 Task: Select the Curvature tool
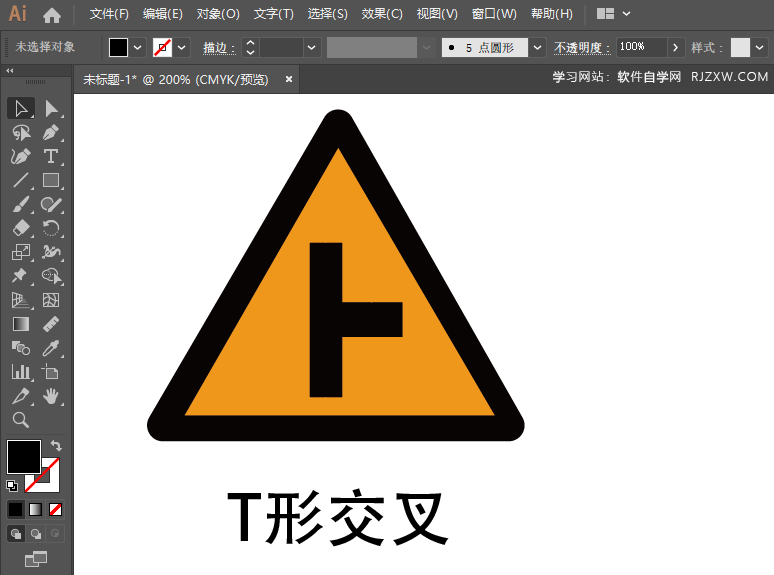click(21, 156)
